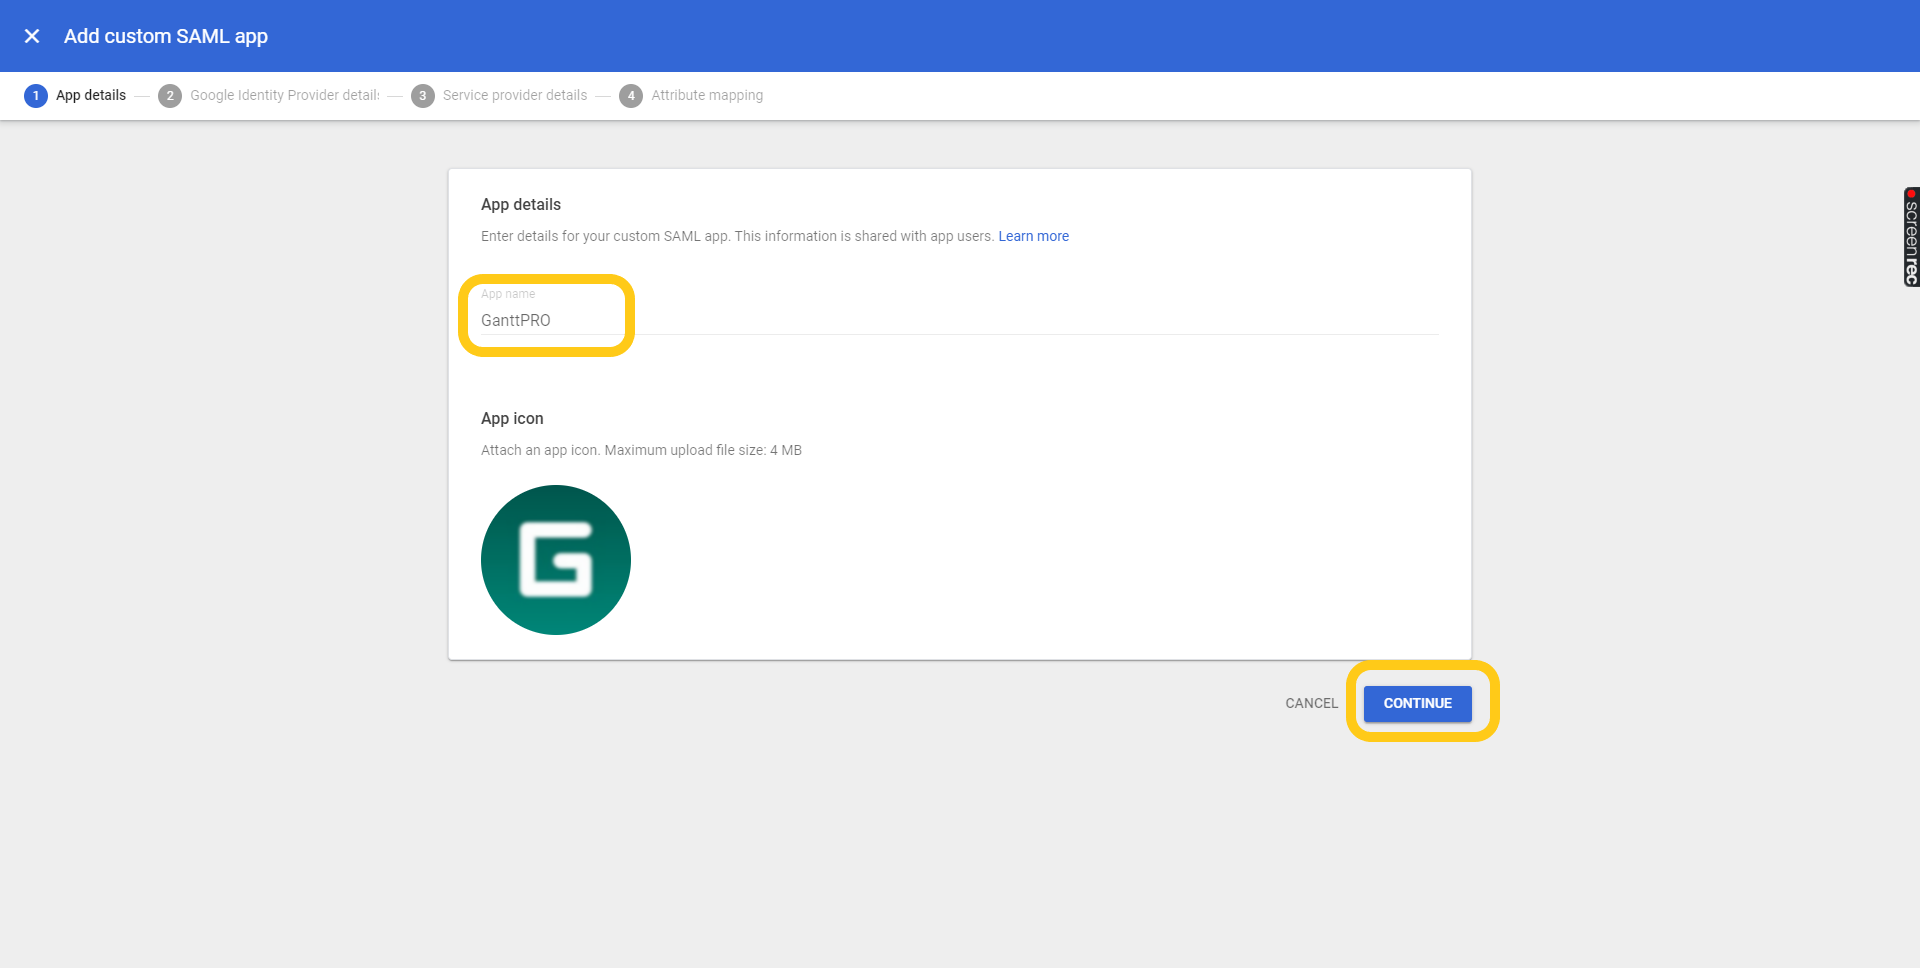
Task: Click the 'Add custom SAML app' title
Action: 166,36
